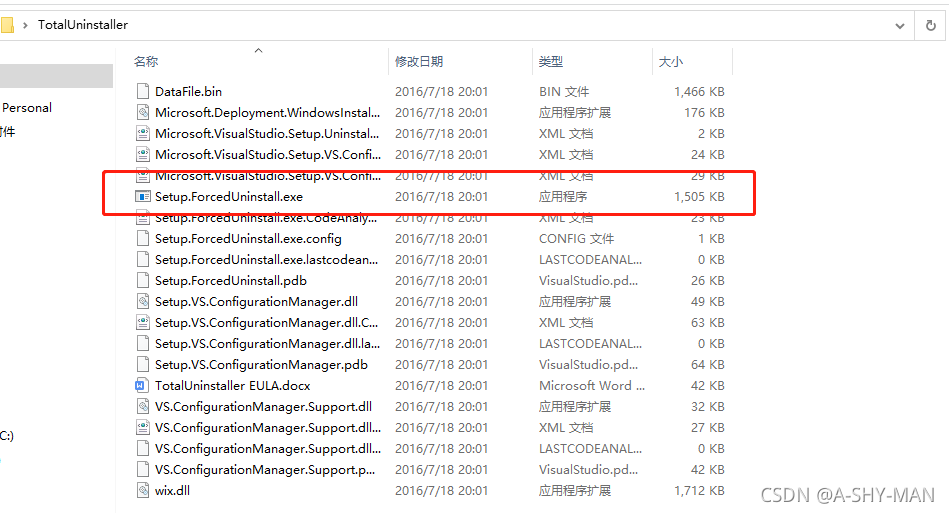Select the Setup.VS.ConfigurationManager.pdb file name
This screenshot has width=949, height=513.
(261, 364)
